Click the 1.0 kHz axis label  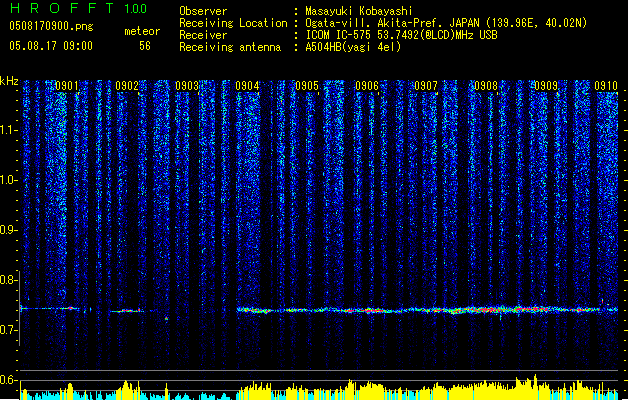click(x=8, y=180)
